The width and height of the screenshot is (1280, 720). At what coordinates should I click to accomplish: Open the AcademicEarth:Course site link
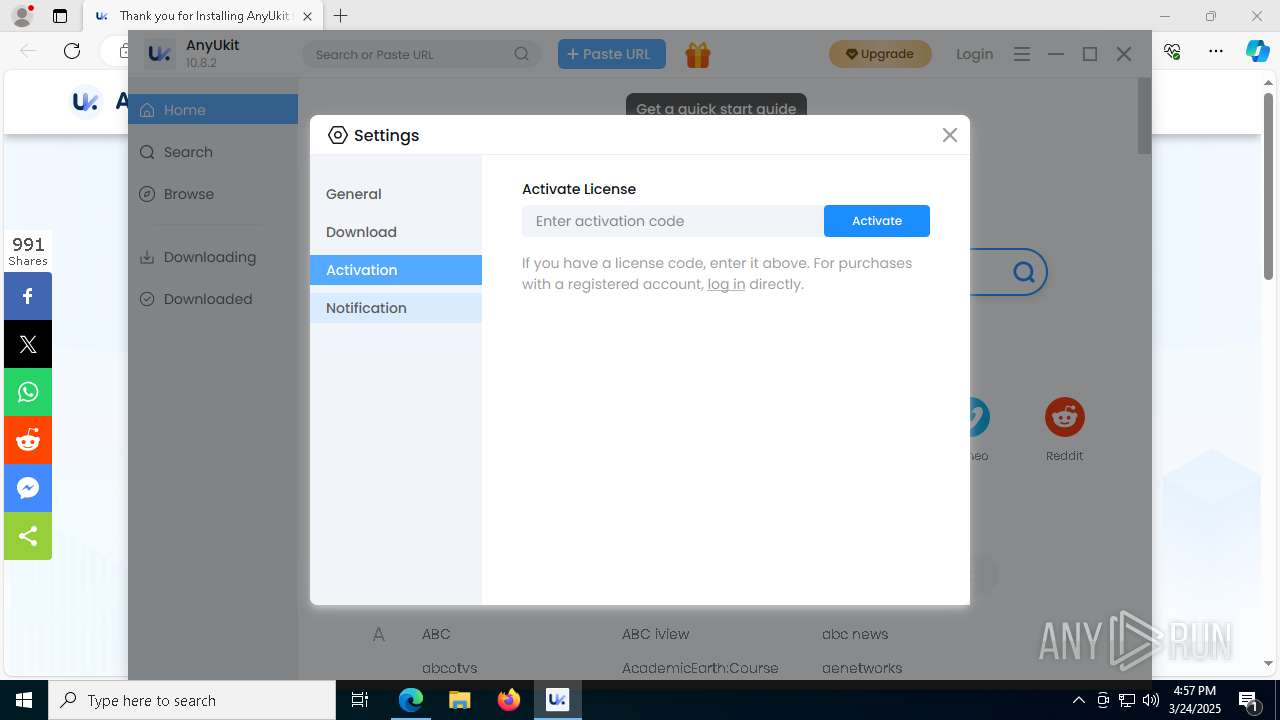coord(700,668)
